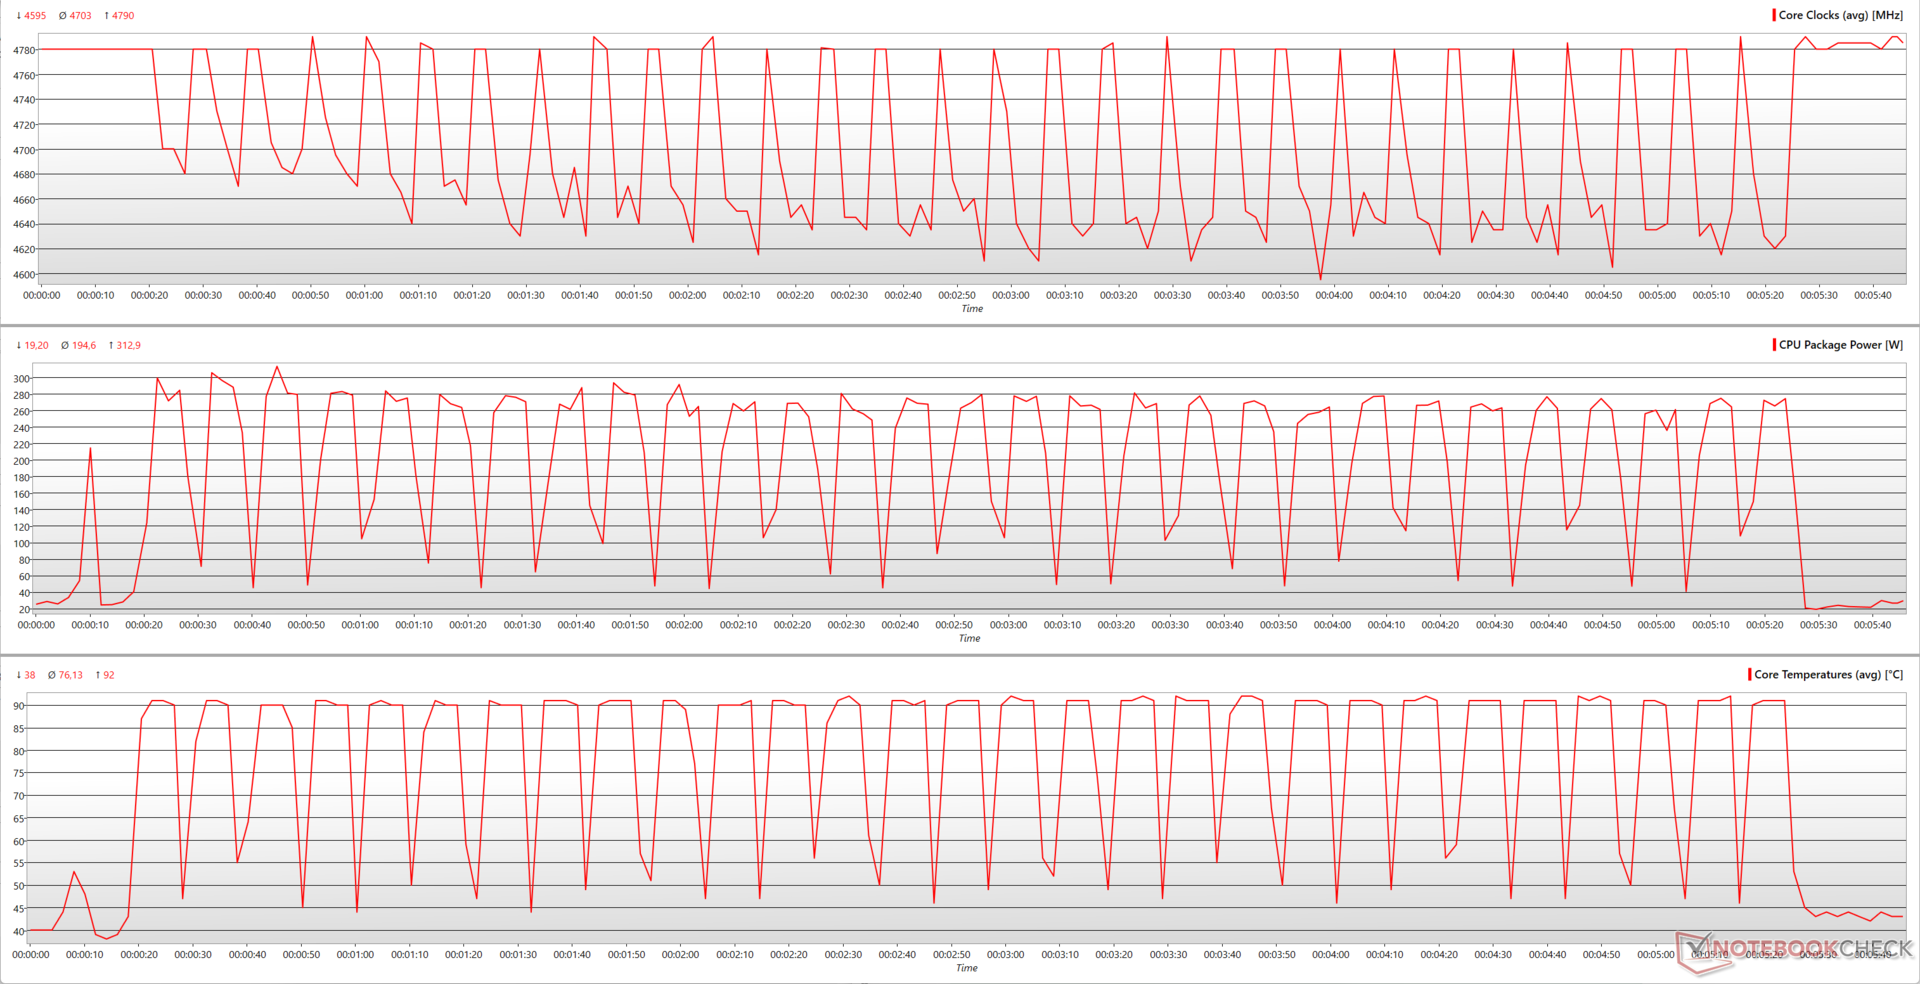Click the CPU Package Power [W] legend label
The image size is (1920, 984).
(x=1840, y=345)
